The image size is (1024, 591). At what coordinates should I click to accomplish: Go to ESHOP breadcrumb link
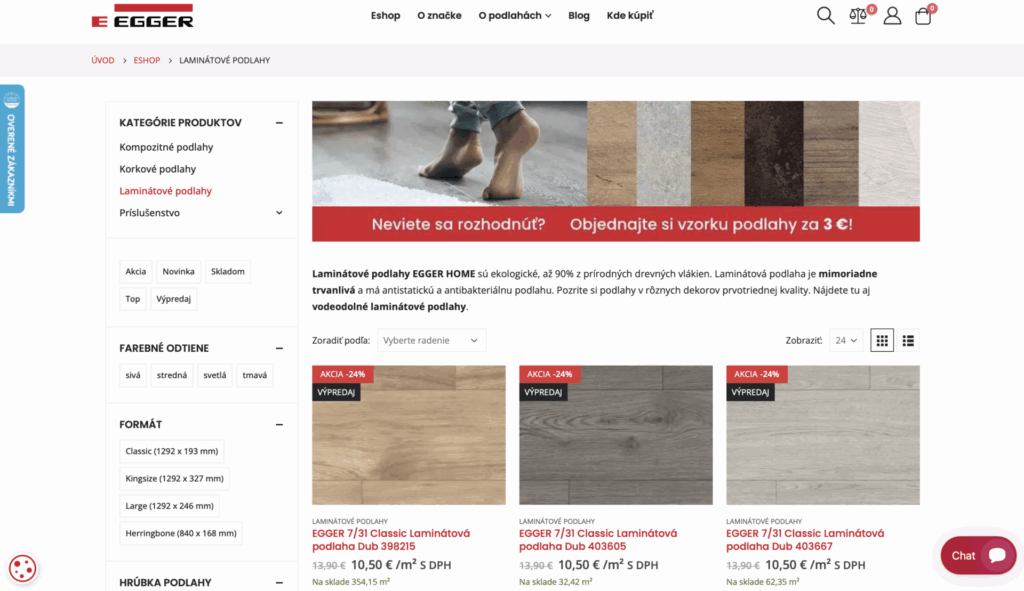click(x=146, y=60)
